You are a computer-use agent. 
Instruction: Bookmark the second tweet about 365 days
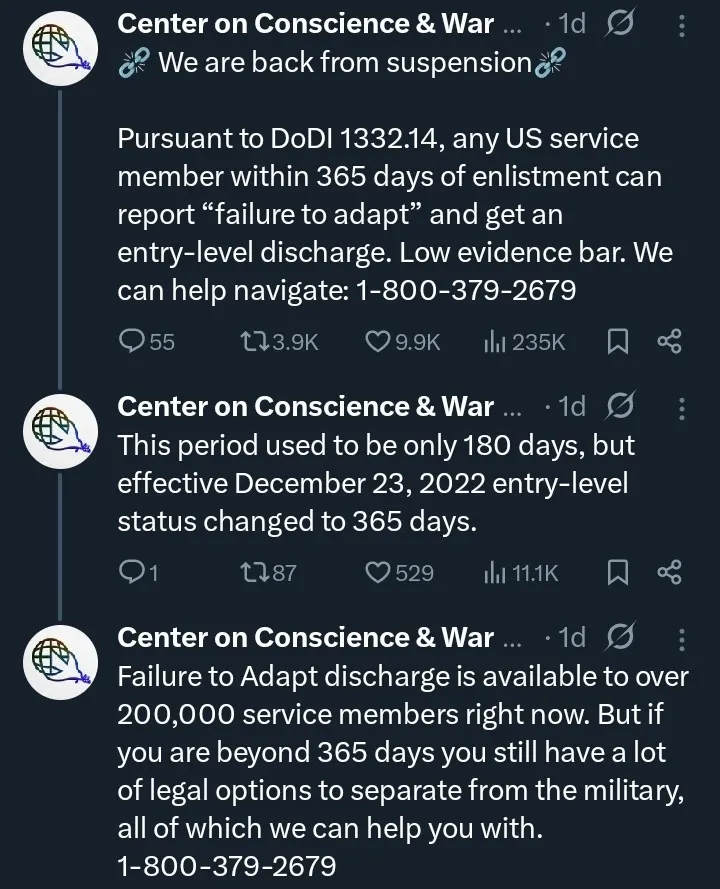pyautogui.click(x=618, y=572)
